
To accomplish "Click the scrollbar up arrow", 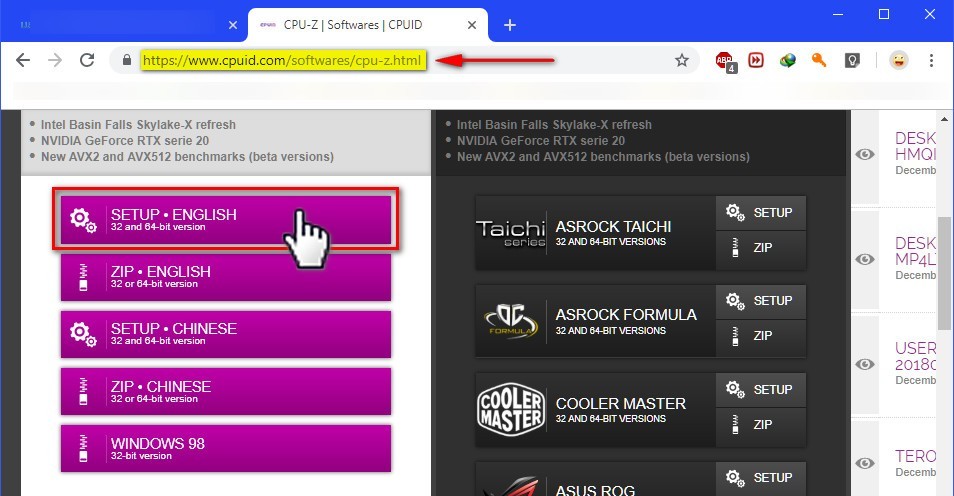I will 944,119.
